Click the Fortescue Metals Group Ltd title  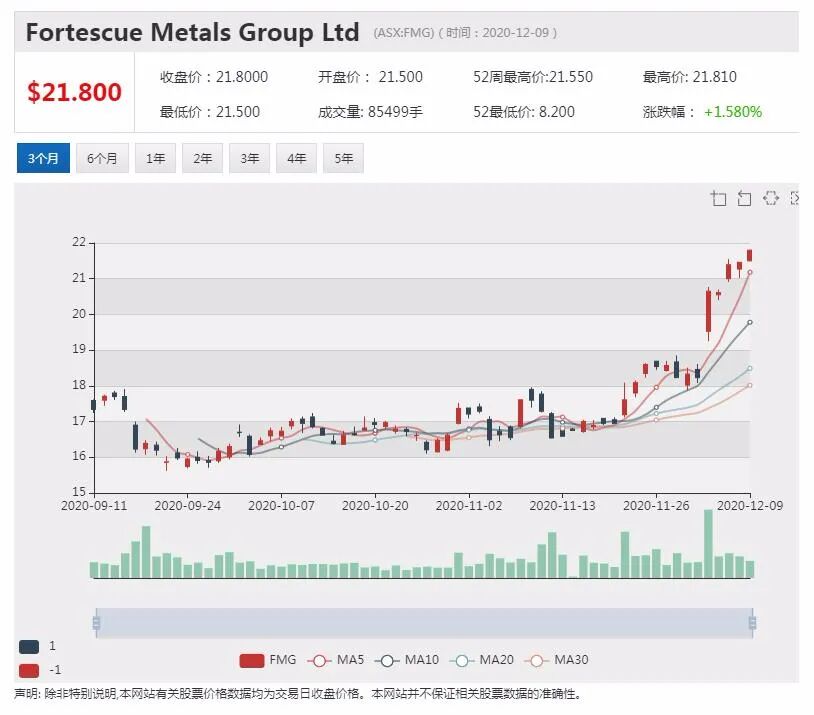[193, 32]
